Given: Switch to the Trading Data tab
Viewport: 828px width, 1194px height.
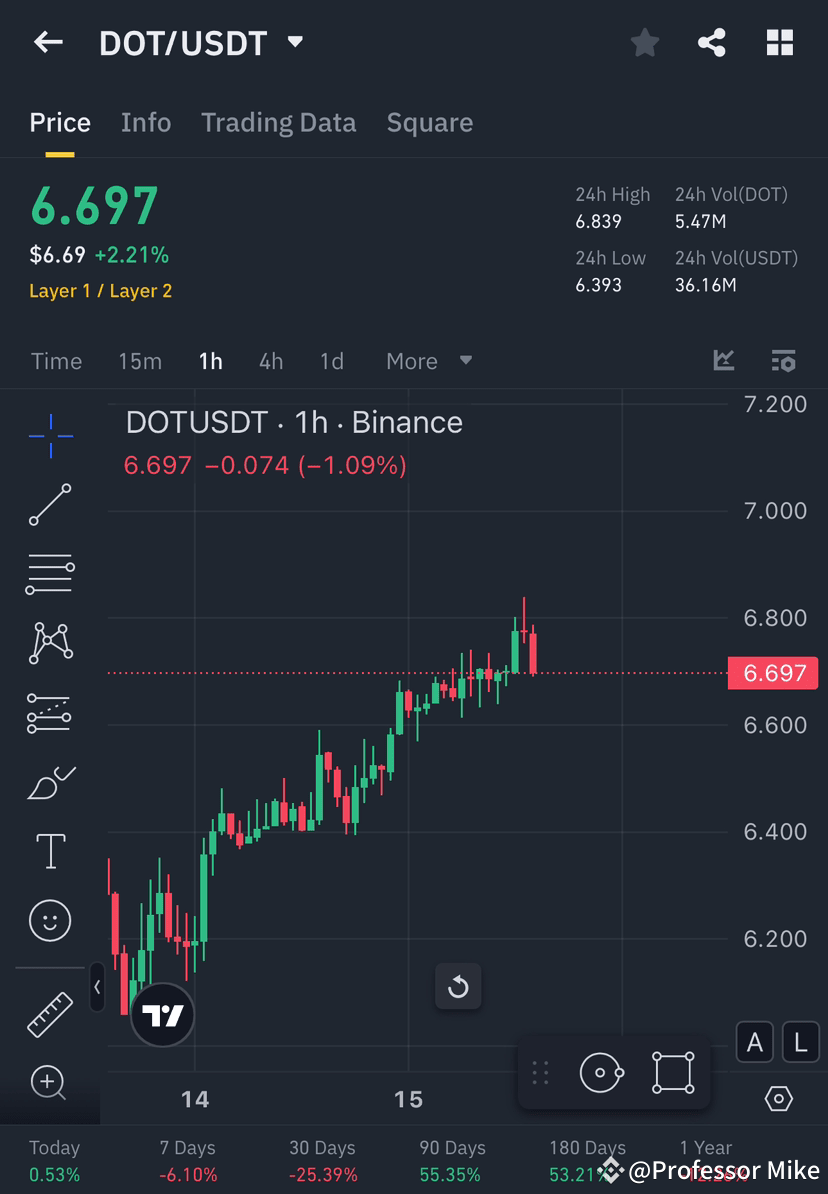Looking at the screenshot, I should click(x=278, y=122).
